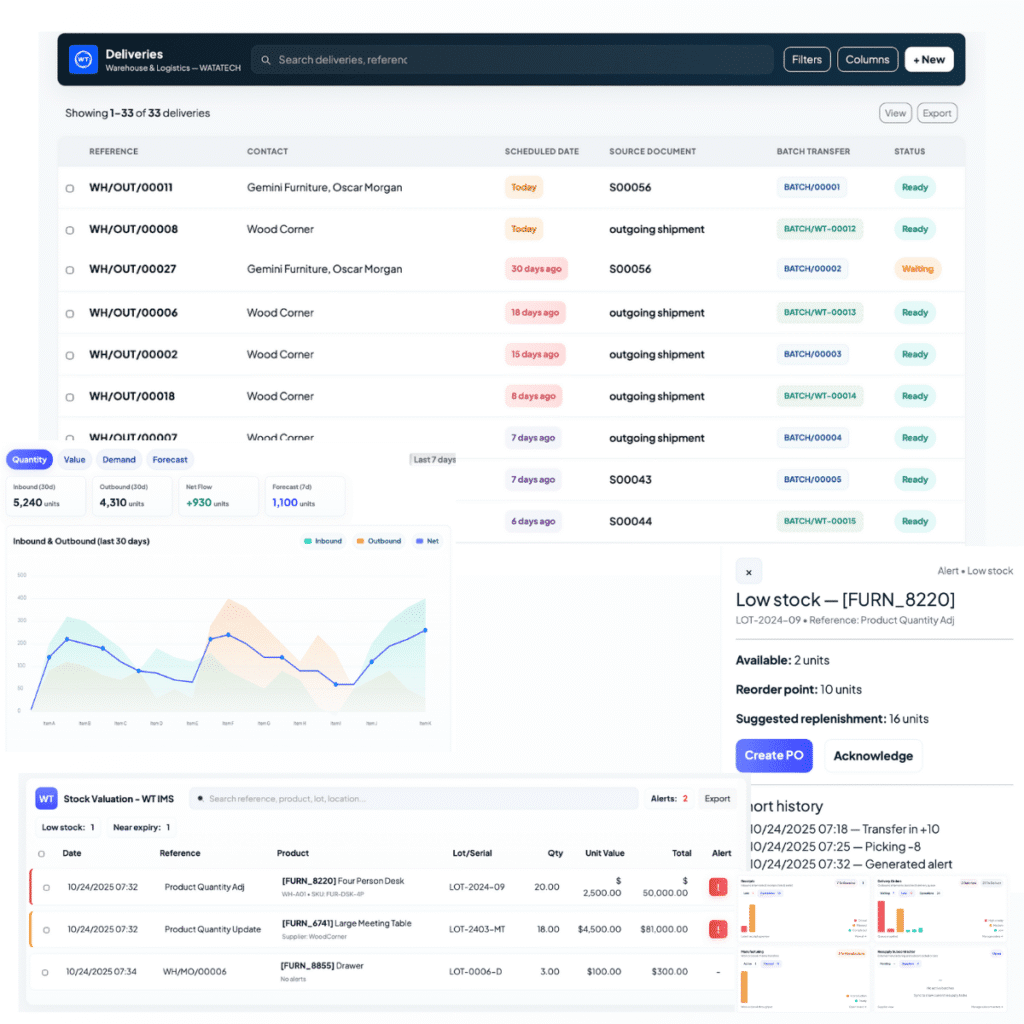This screenshot has width=1024, height=1024.
Task: Click the WT logo in the Deliveries header
Action: (83, 60)
